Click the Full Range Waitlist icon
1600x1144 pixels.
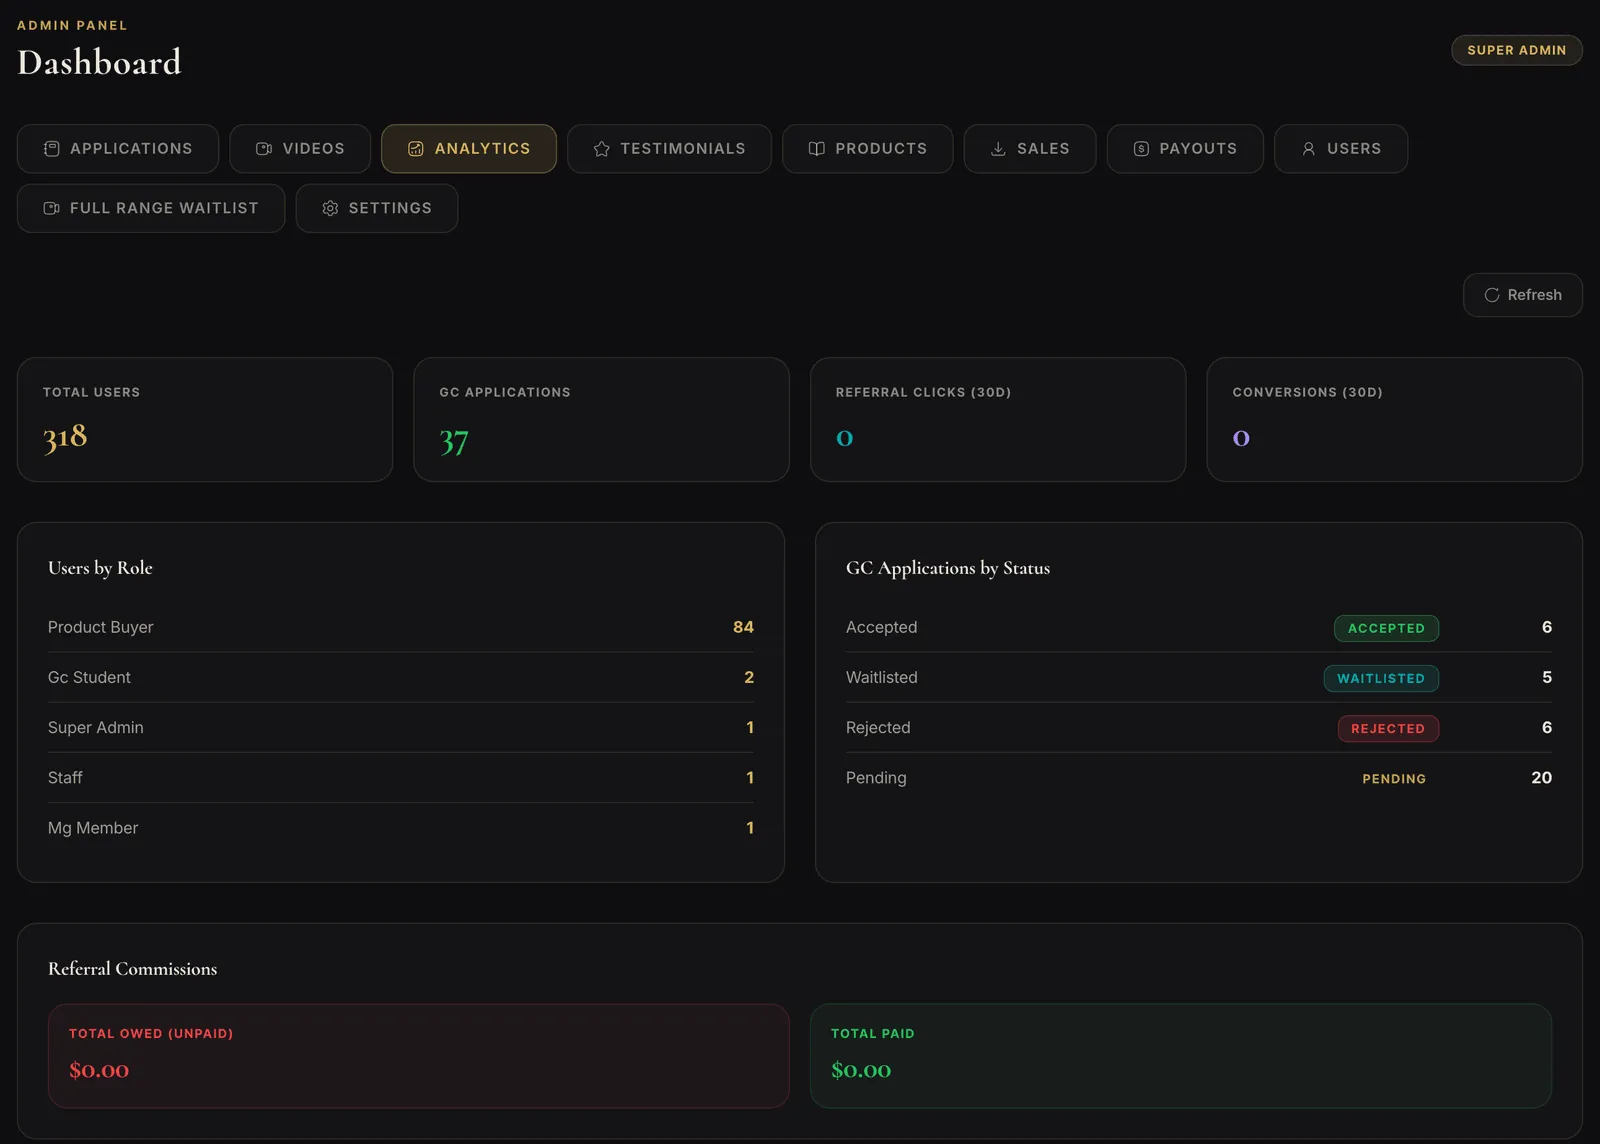click(x=52, y=208)
